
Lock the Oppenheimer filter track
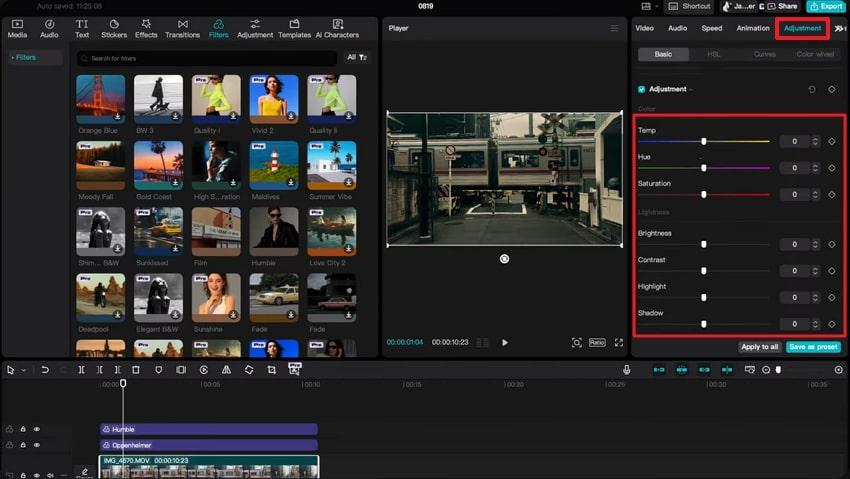[x=23, y=445]
